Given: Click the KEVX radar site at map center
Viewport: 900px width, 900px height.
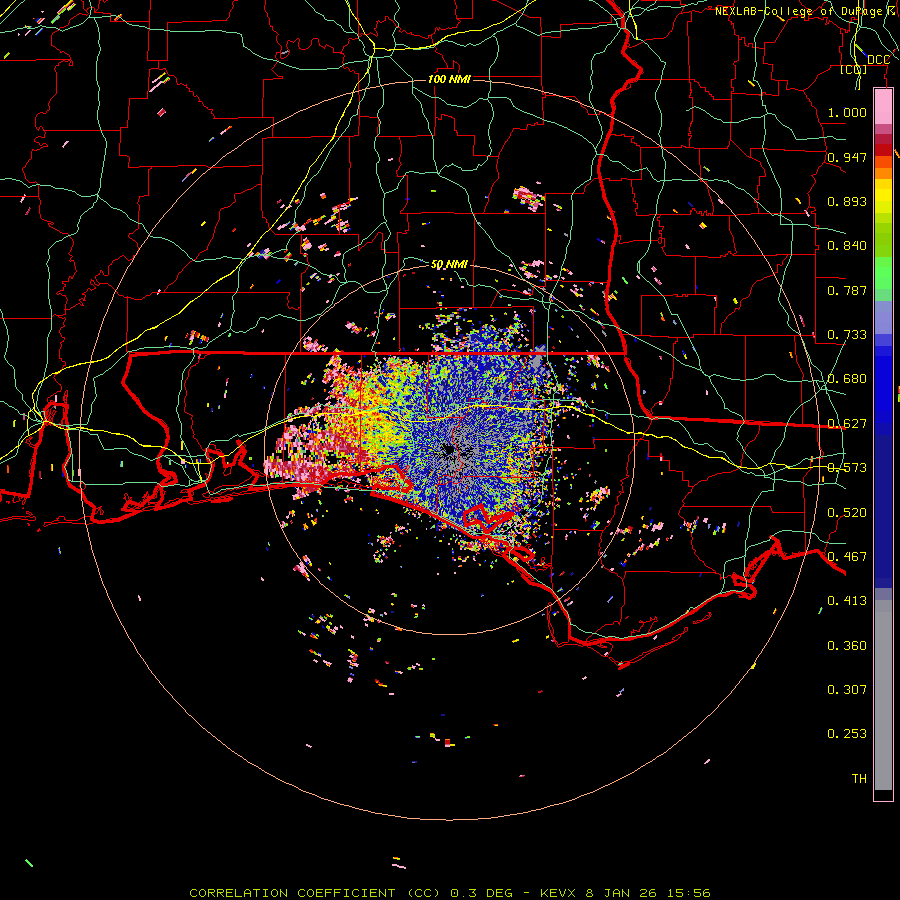Looking at the screenshot, I should click(x=449, y=451).
